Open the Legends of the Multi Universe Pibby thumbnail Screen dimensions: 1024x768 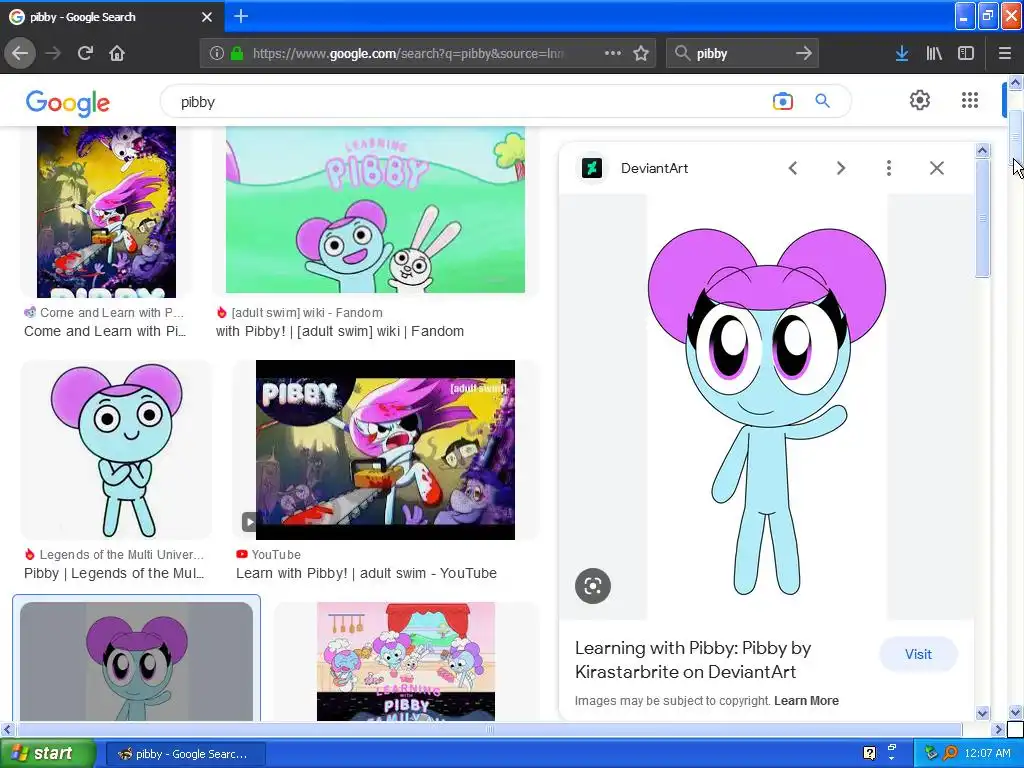[x=116, y=449]
